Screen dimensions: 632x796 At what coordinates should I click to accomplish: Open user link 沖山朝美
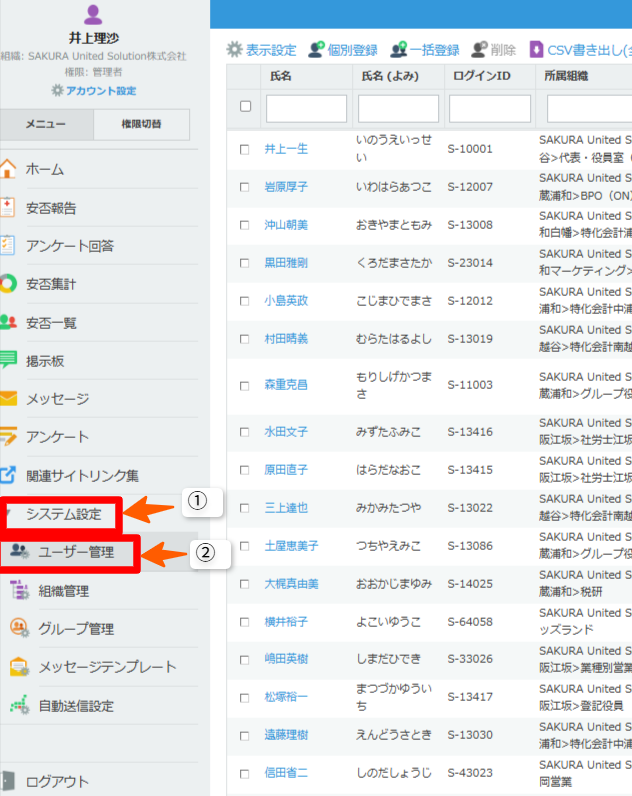[x=286, y=225]
